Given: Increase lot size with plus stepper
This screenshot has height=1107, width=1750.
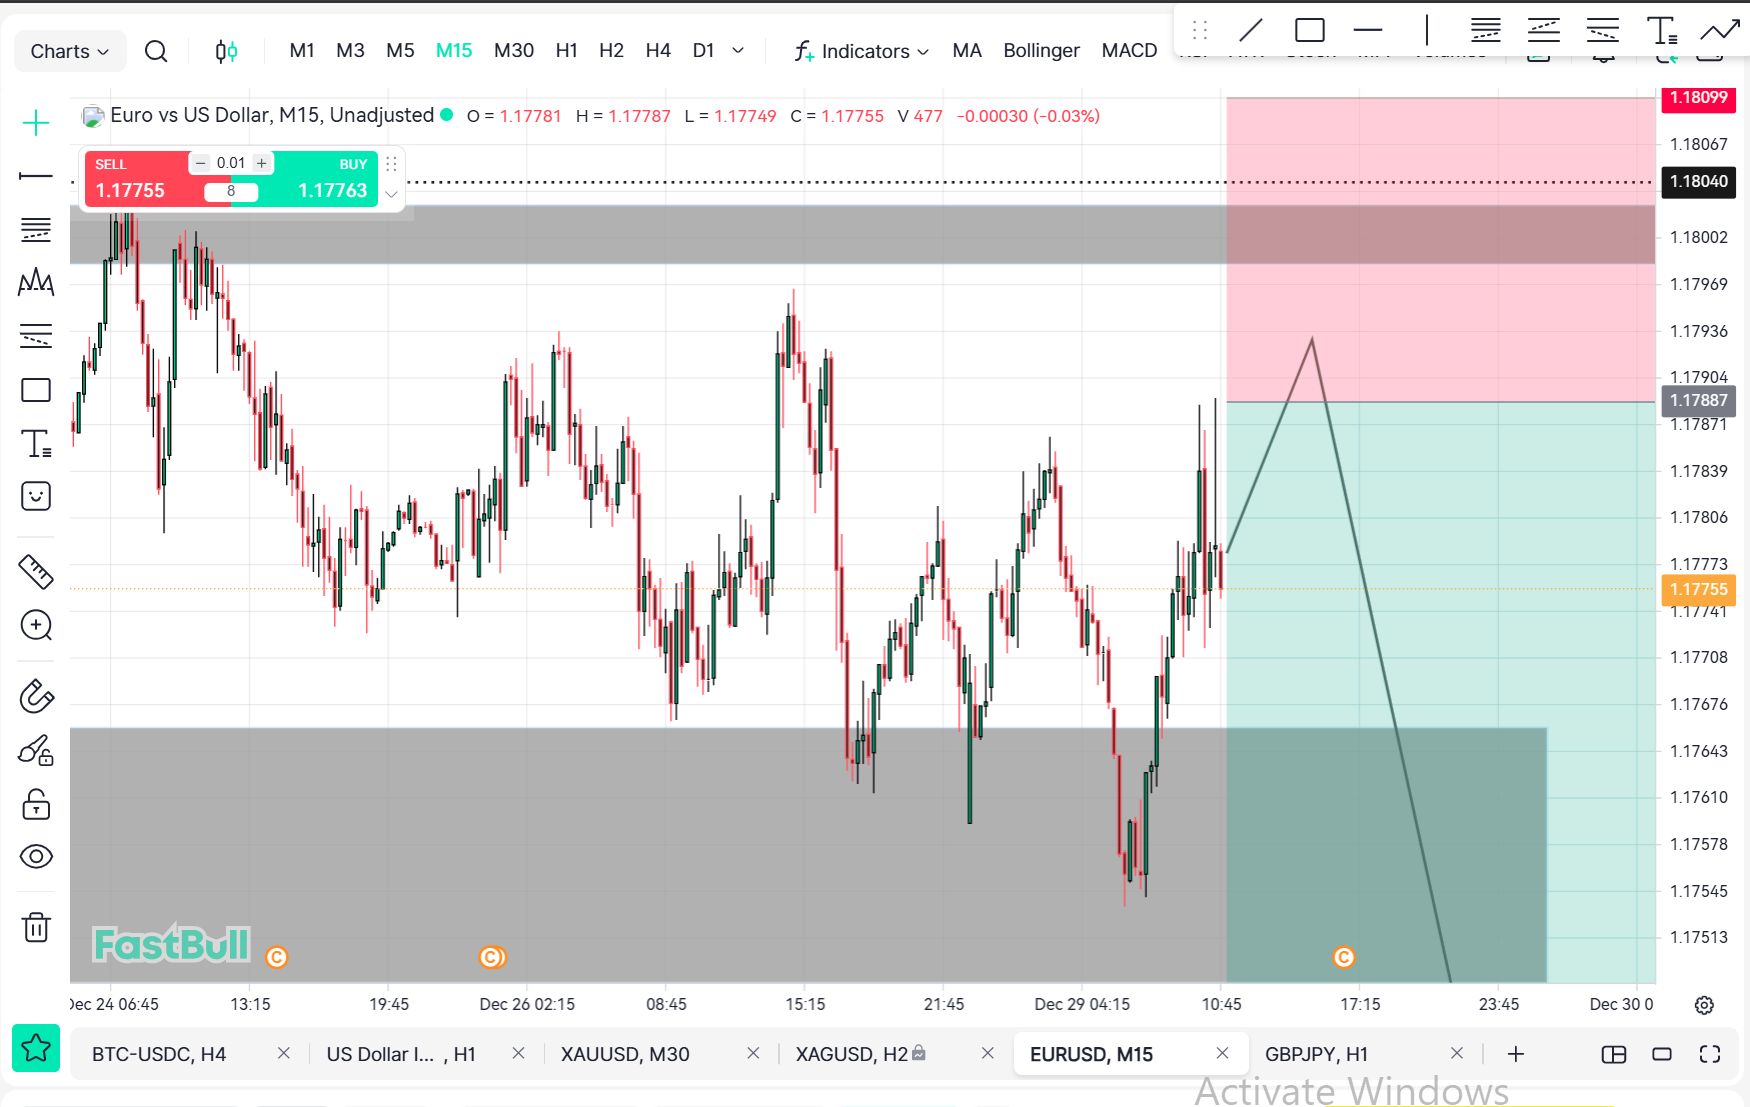Looking at the screenshot, I should (x=262, y=163).
